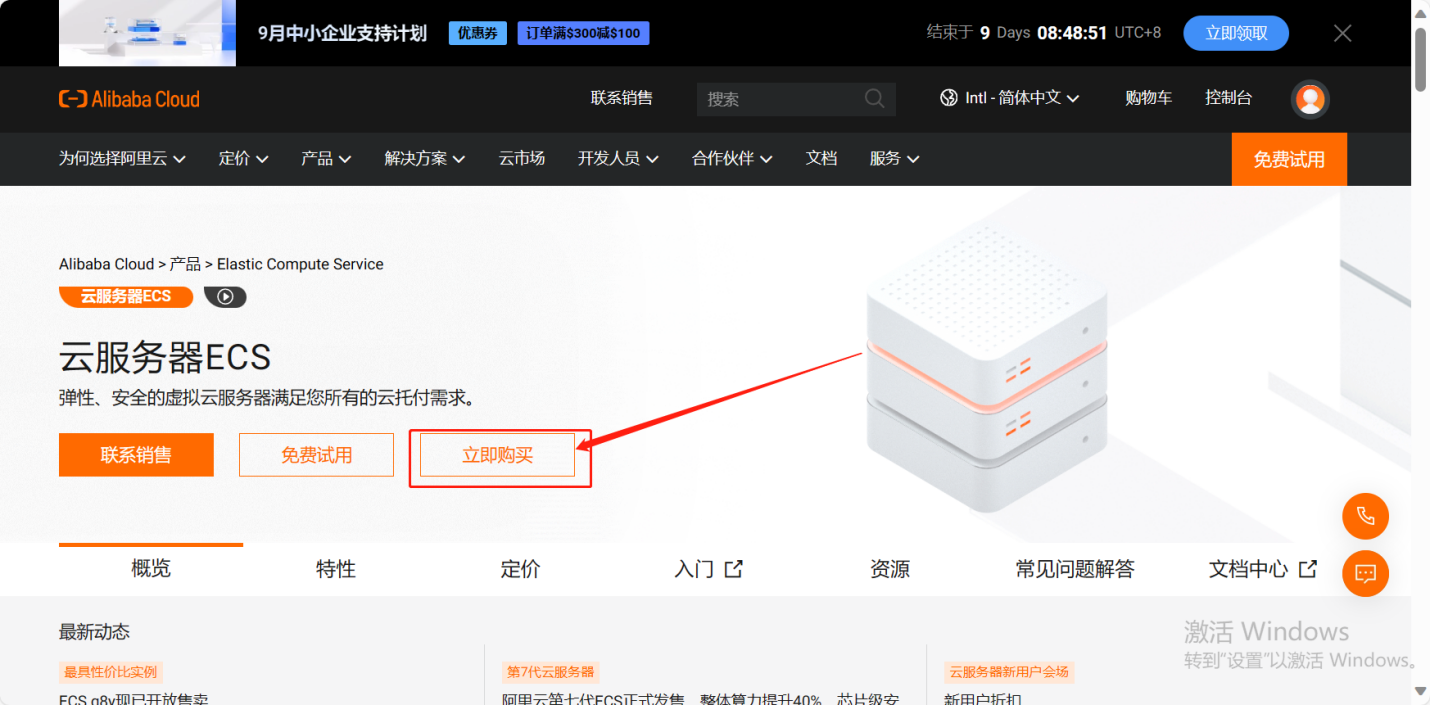Viewport: 1430px width, 705px height.
Task: Click the globe language icon
Action: tap(949, 98)
